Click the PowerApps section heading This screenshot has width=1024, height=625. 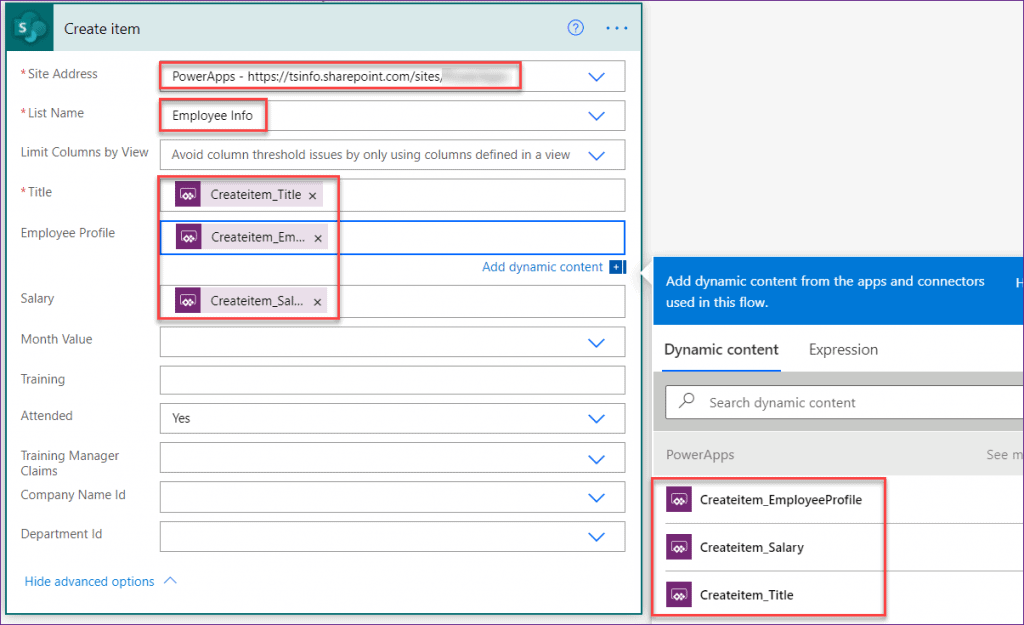tap(700, 455)
